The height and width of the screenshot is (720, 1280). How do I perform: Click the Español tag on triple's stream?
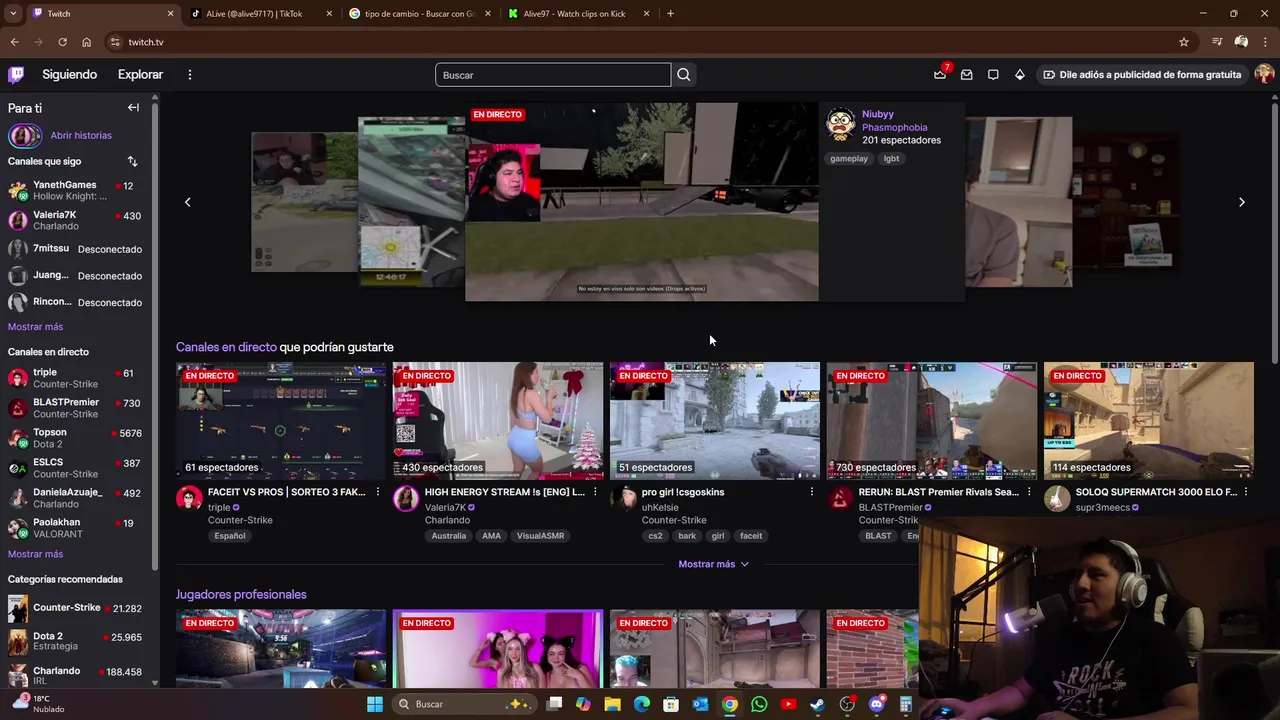(x=229, y=536)
